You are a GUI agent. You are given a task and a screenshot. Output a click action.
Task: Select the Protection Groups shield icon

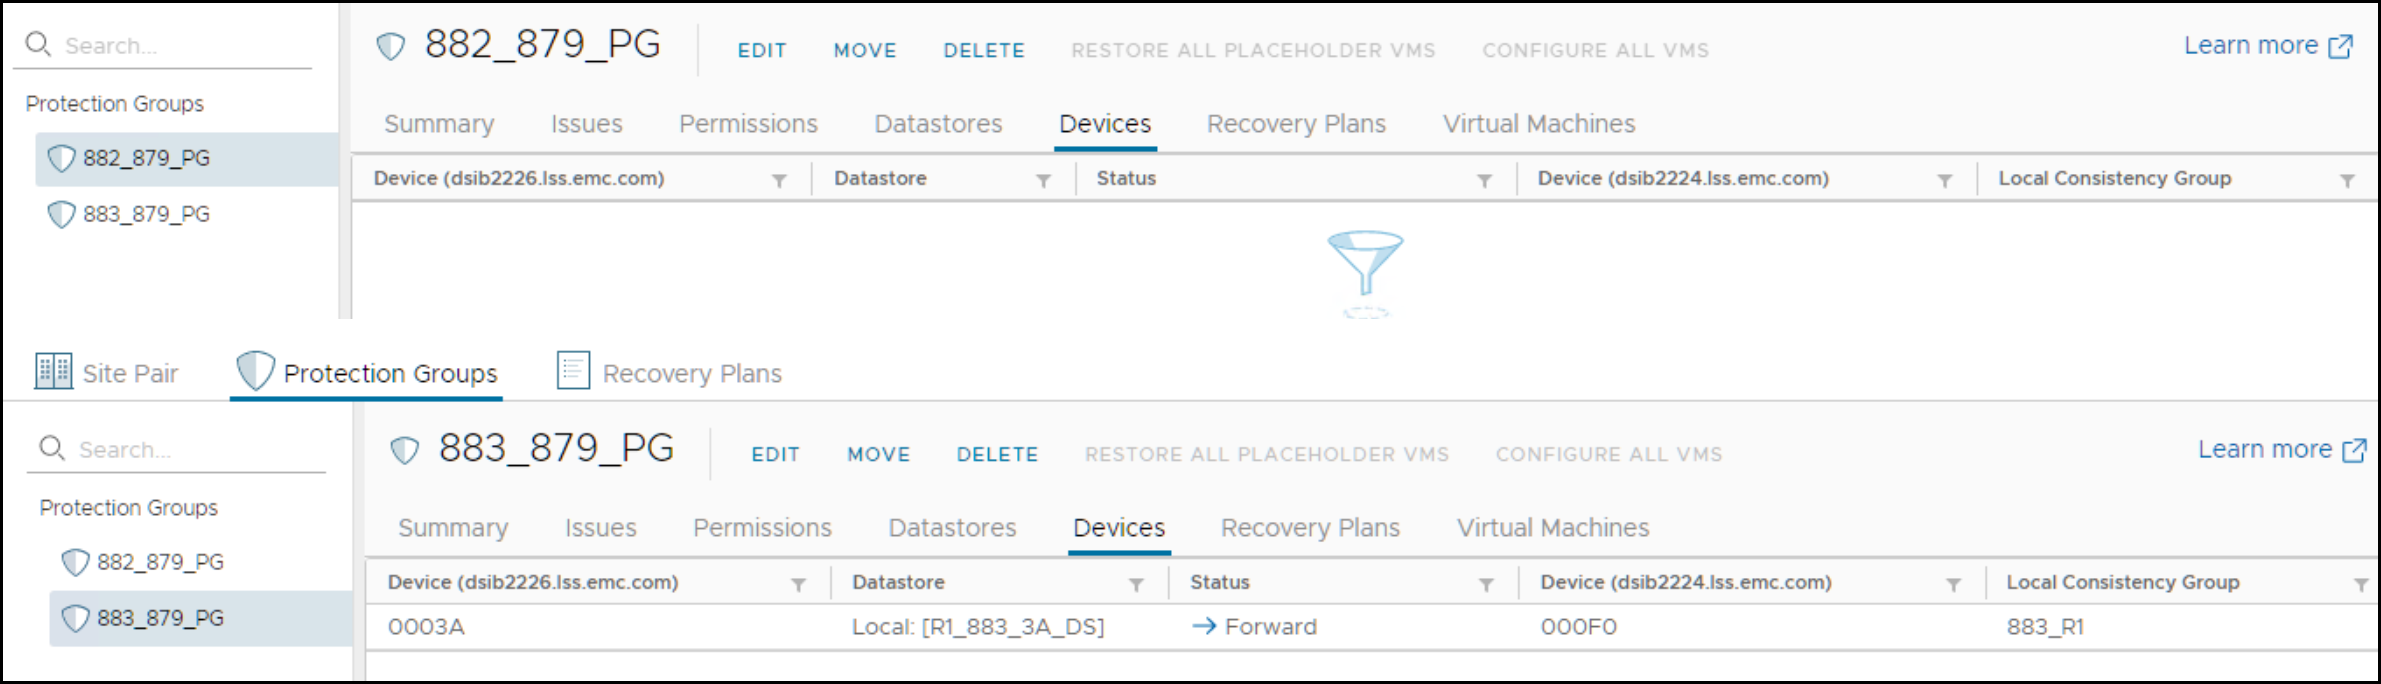[x=256, y=372]
